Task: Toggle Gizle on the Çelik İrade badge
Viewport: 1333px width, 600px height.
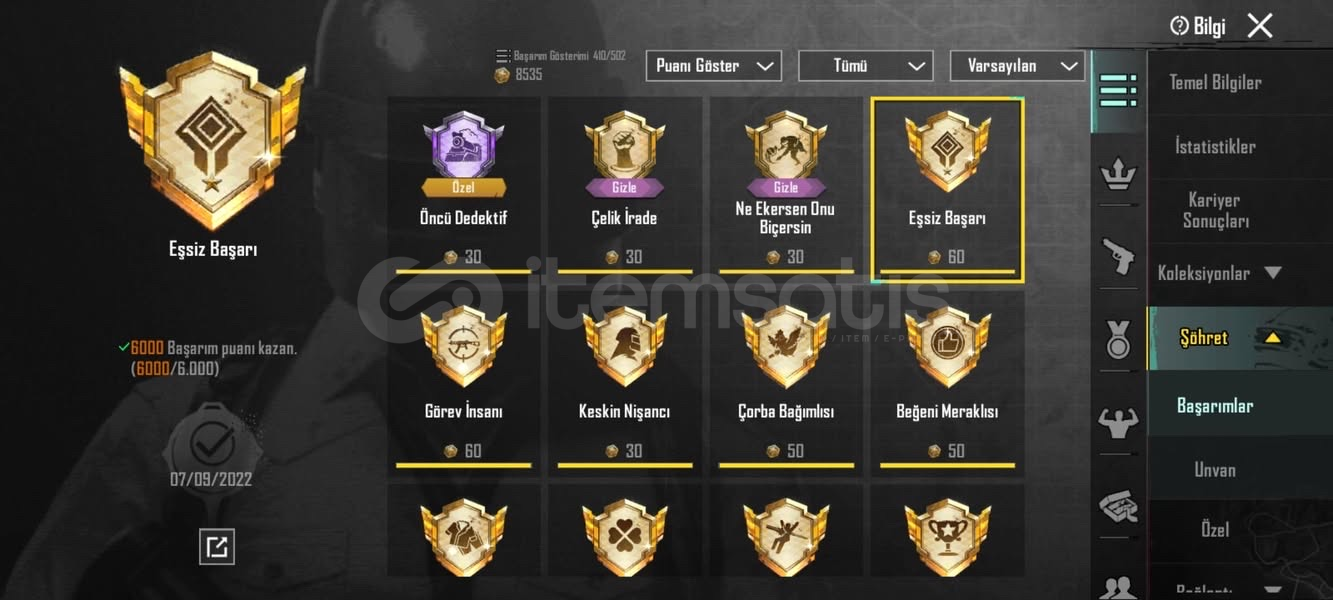Action: 625,187
